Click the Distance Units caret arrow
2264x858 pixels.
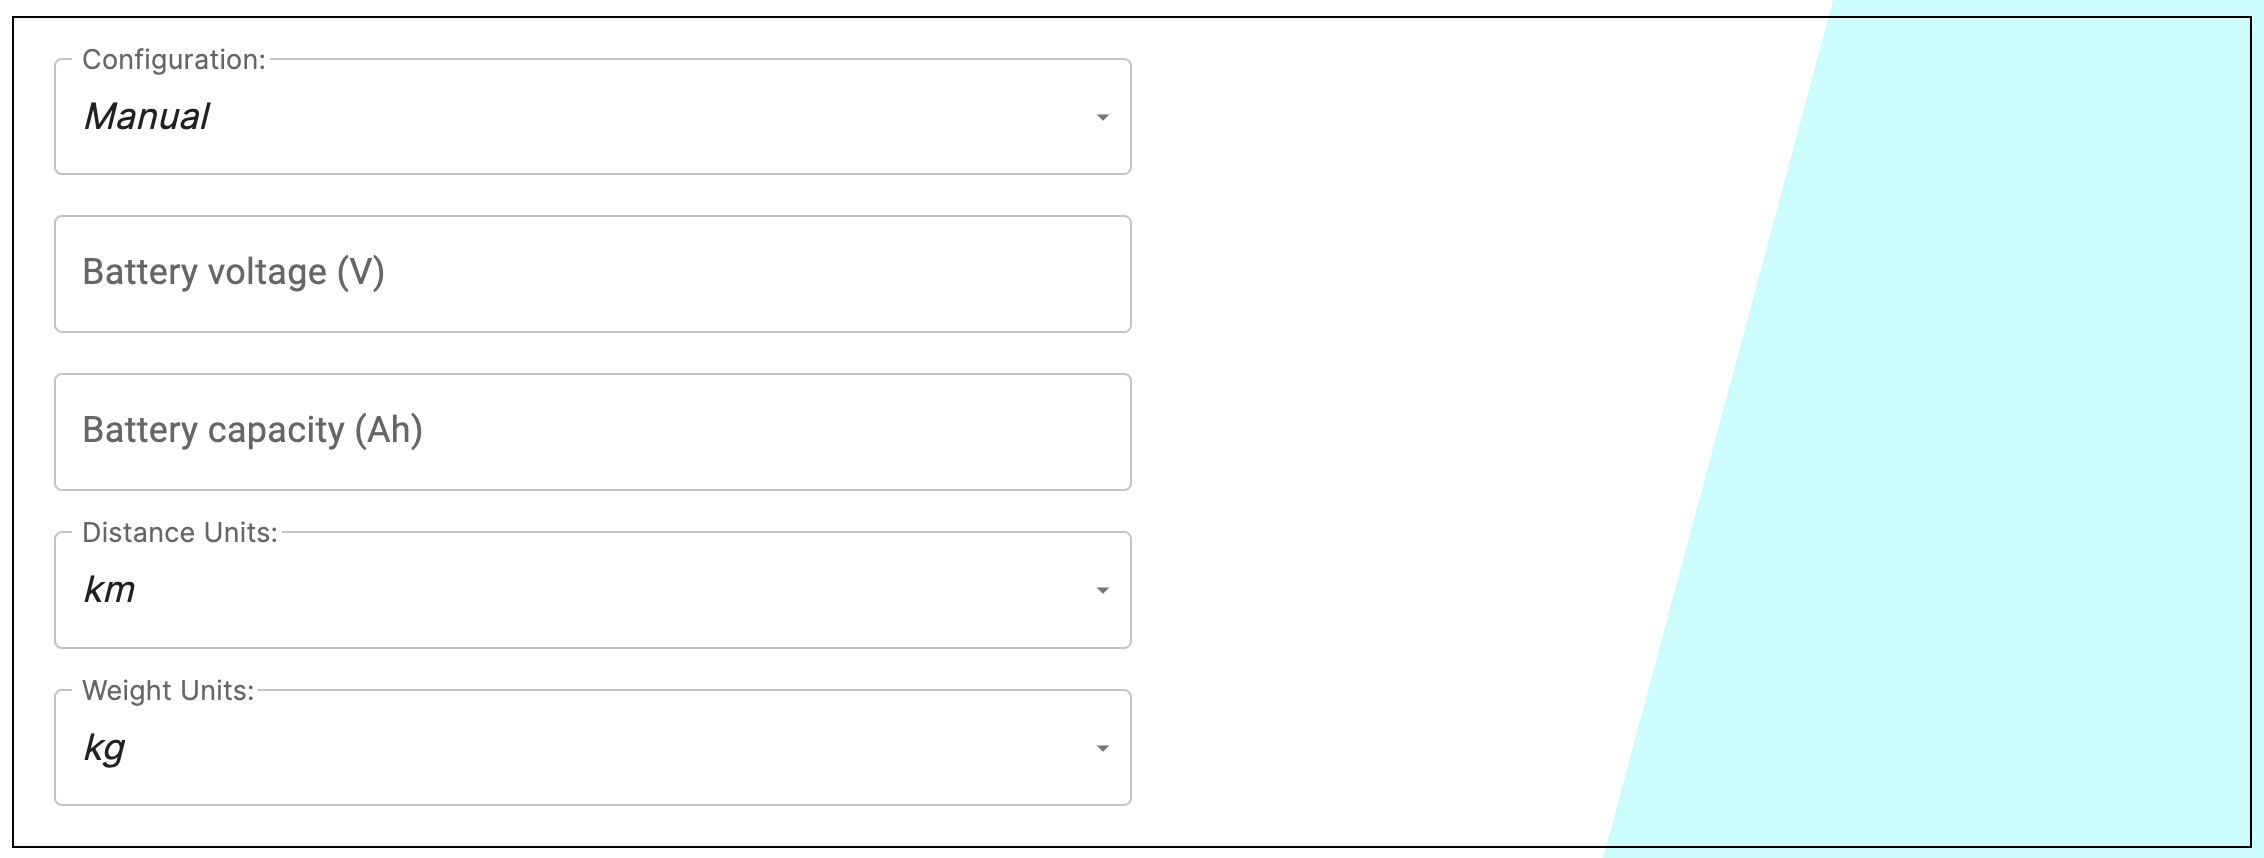[1102, 591]
